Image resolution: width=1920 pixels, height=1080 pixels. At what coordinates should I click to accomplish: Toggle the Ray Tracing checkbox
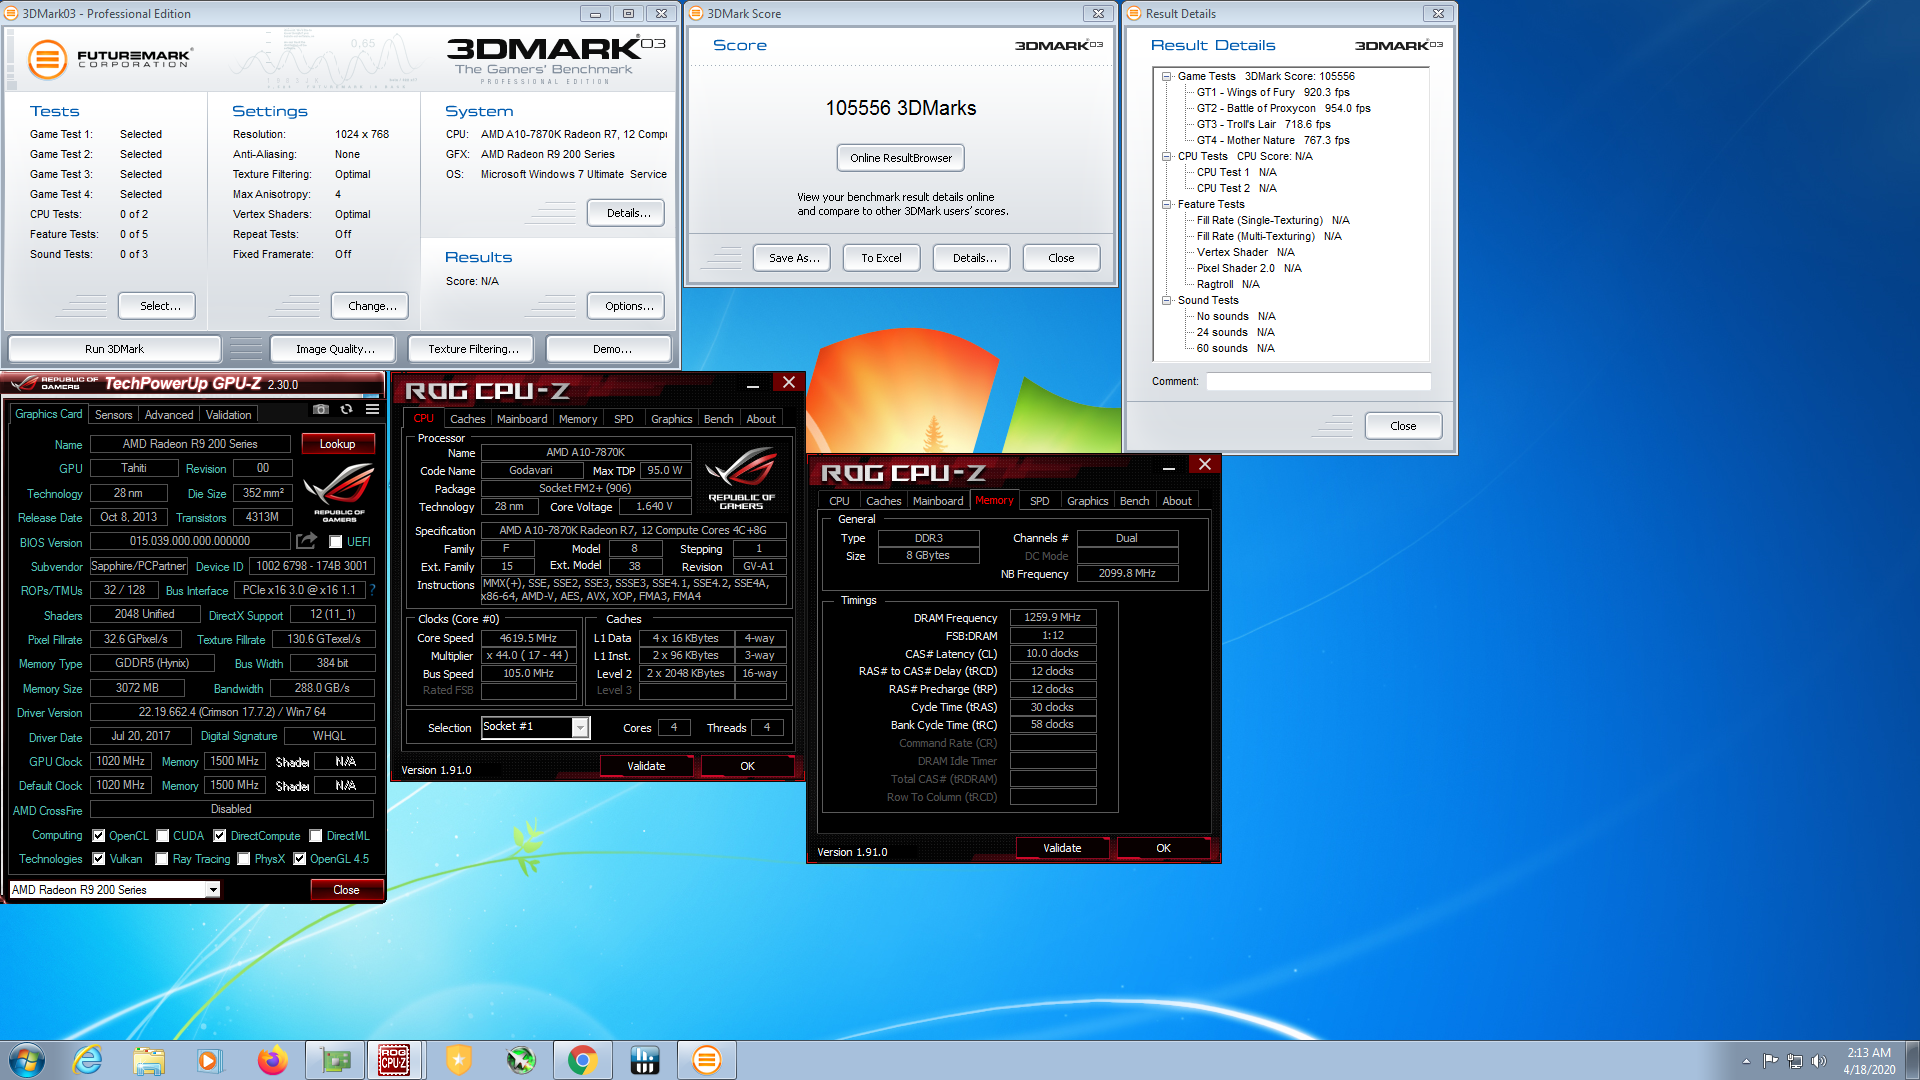click(161, 859)
